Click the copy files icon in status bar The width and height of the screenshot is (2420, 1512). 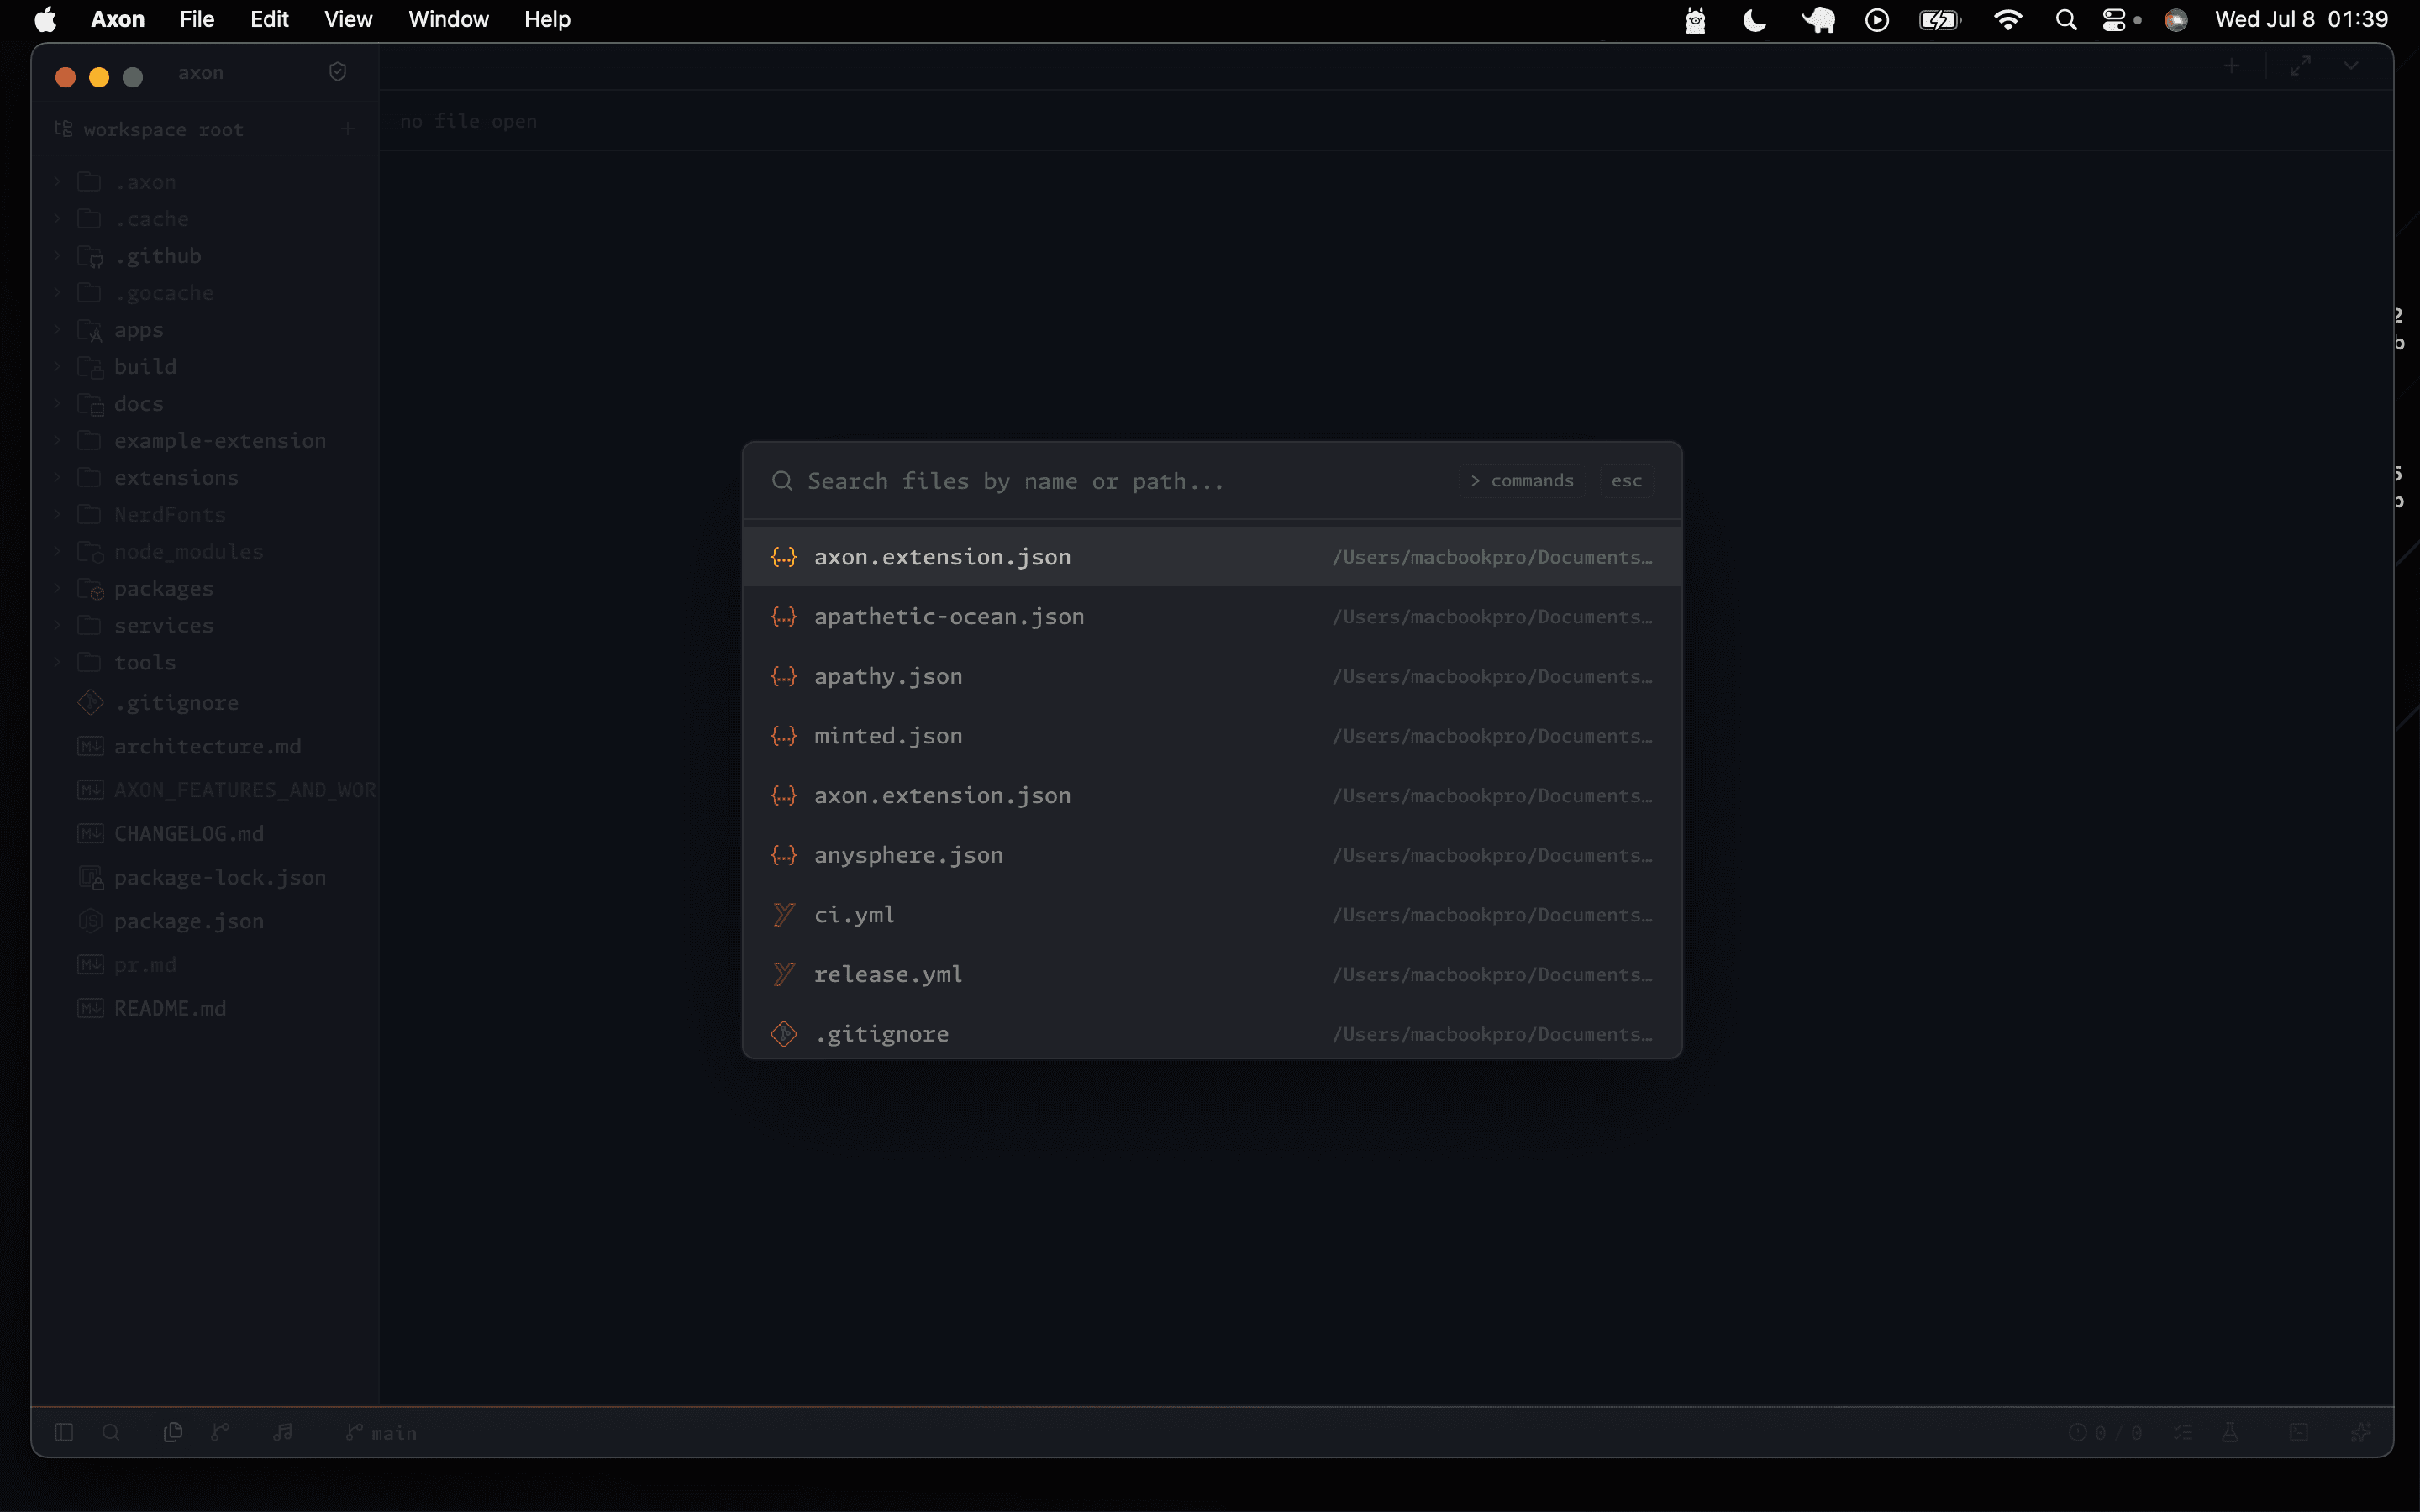172,1432
